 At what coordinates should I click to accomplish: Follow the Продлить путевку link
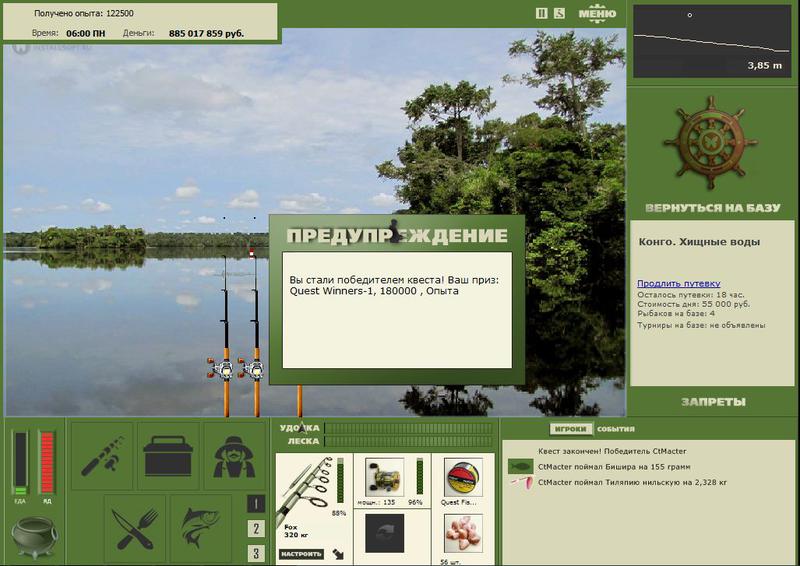pos(679,283)
